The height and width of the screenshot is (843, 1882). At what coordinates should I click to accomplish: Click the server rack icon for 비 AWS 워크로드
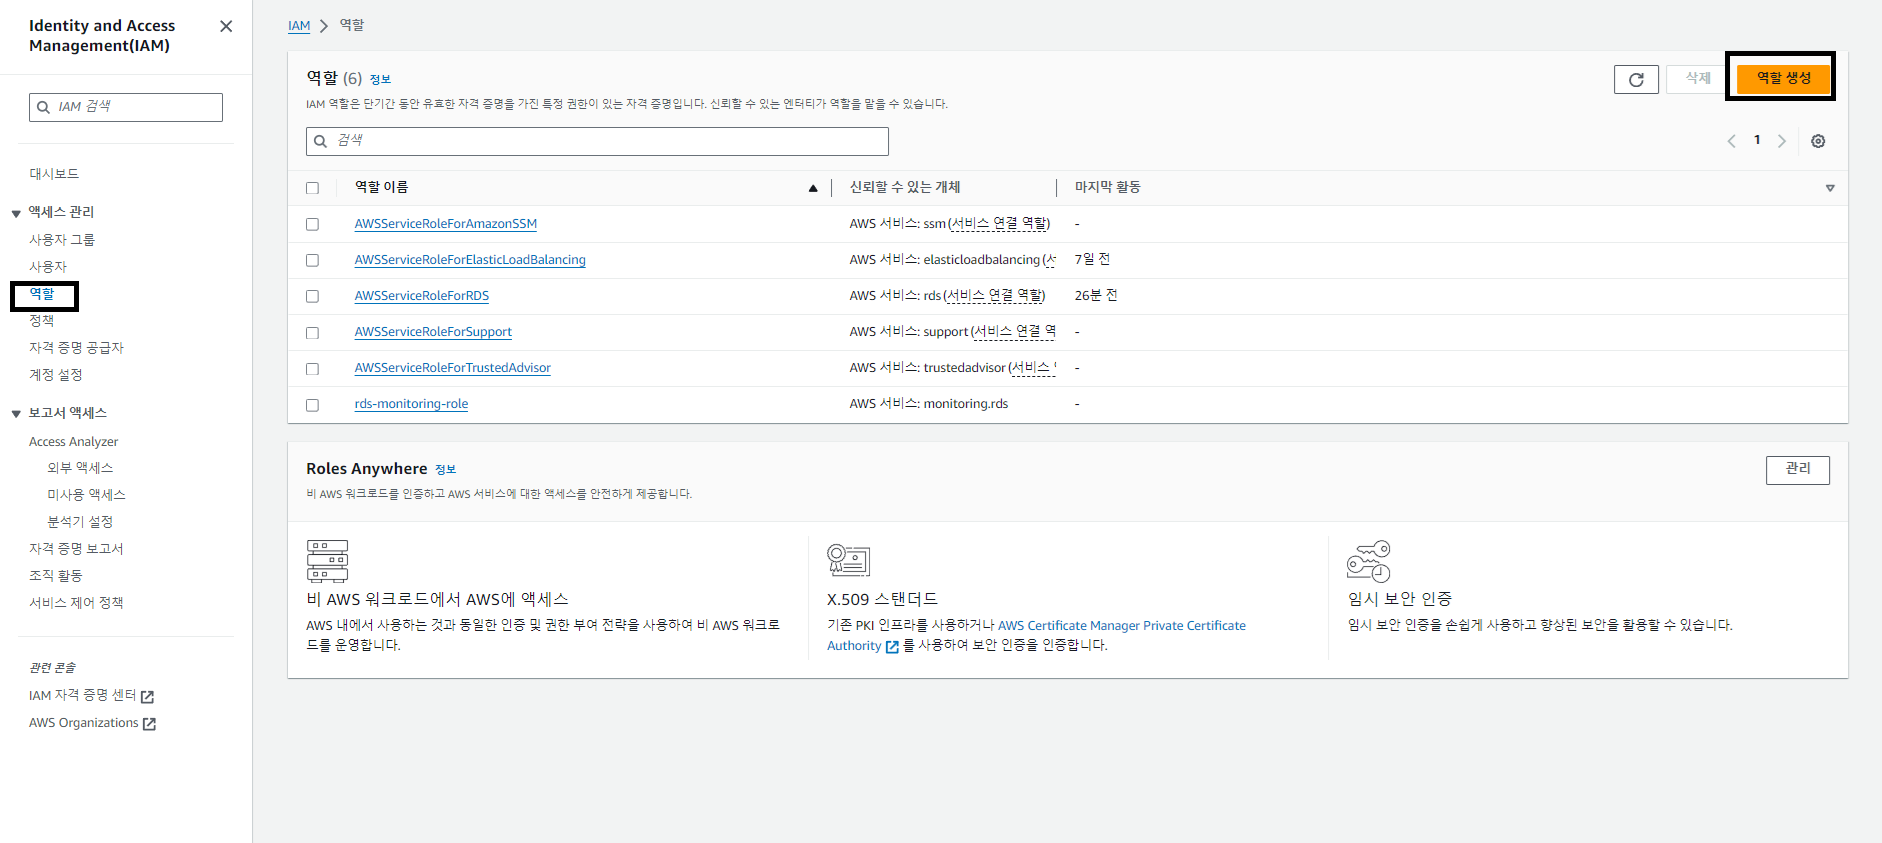[327, 561]
